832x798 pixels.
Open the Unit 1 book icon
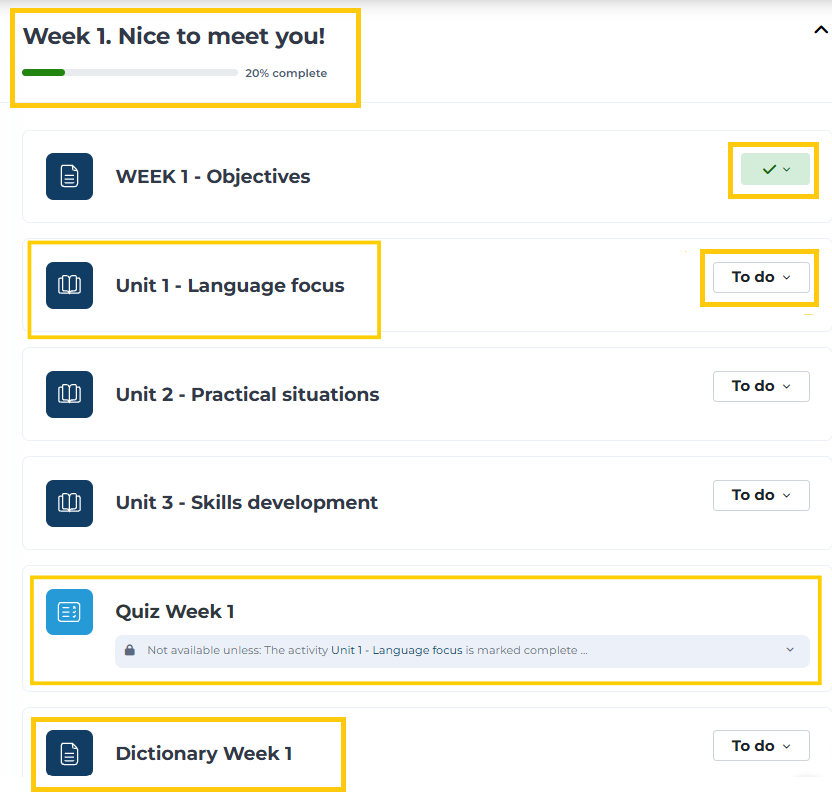(x=70, y=285)
